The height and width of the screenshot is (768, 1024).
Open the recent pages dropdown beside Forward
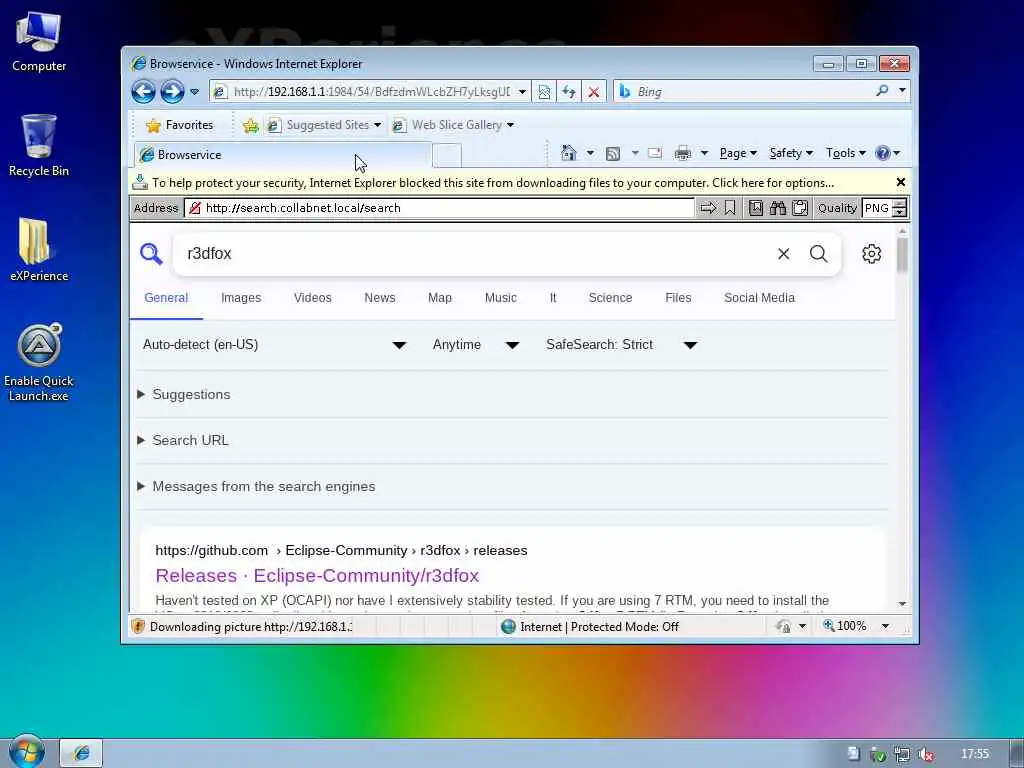(195, 92)
